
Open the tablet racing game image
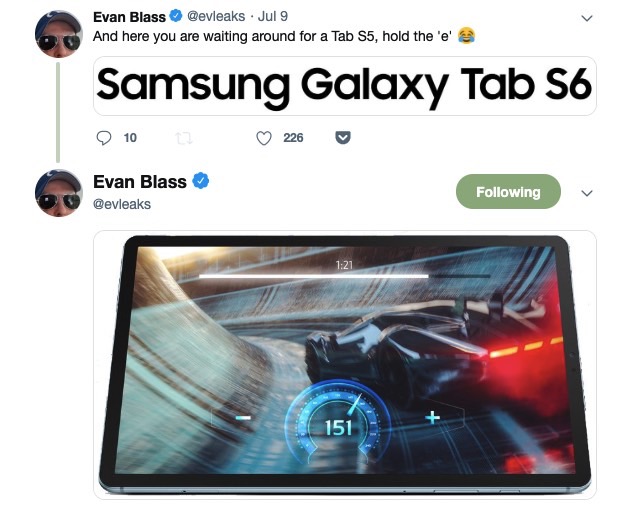click(x=345, y=365)
